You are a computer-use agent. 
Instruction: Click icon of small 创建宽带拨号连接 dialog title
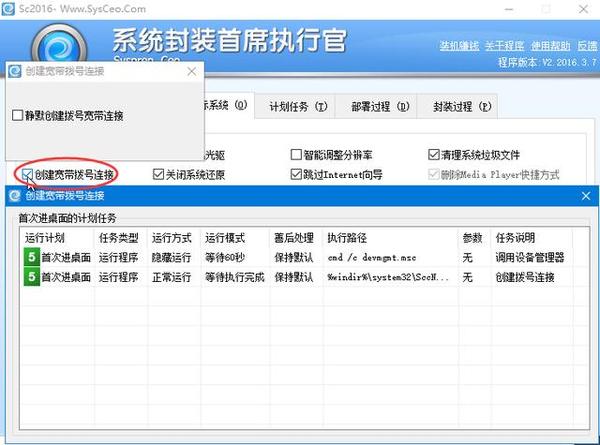15,71
